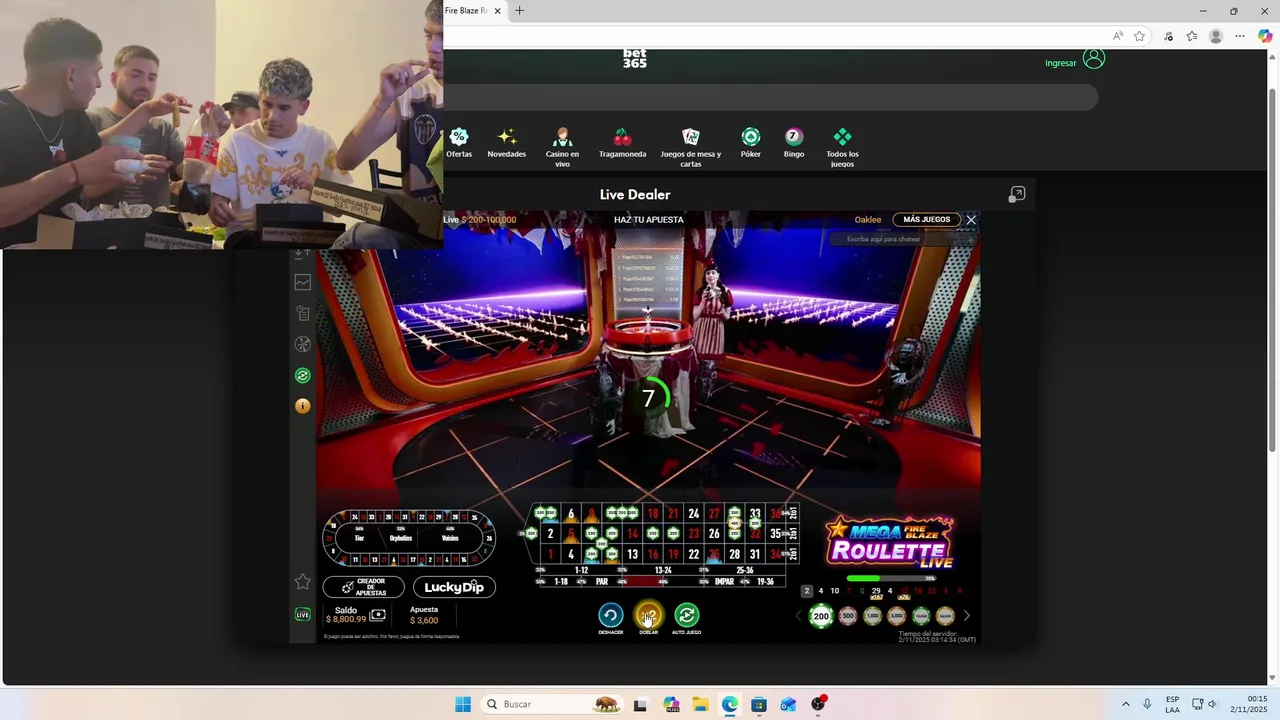Screen dimensions: 1280x720
Task: Select the 50,000 chip
Action: 945,616
